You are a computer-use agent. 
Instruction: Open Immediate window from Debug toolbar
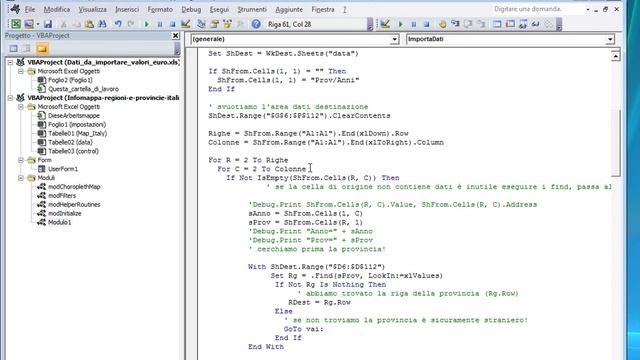click(510, 24)
